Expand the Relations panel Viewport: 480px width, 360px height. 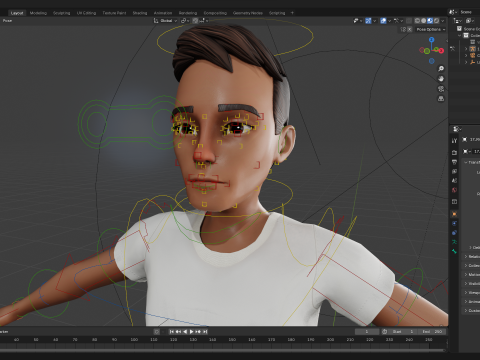tap(472, 256)
